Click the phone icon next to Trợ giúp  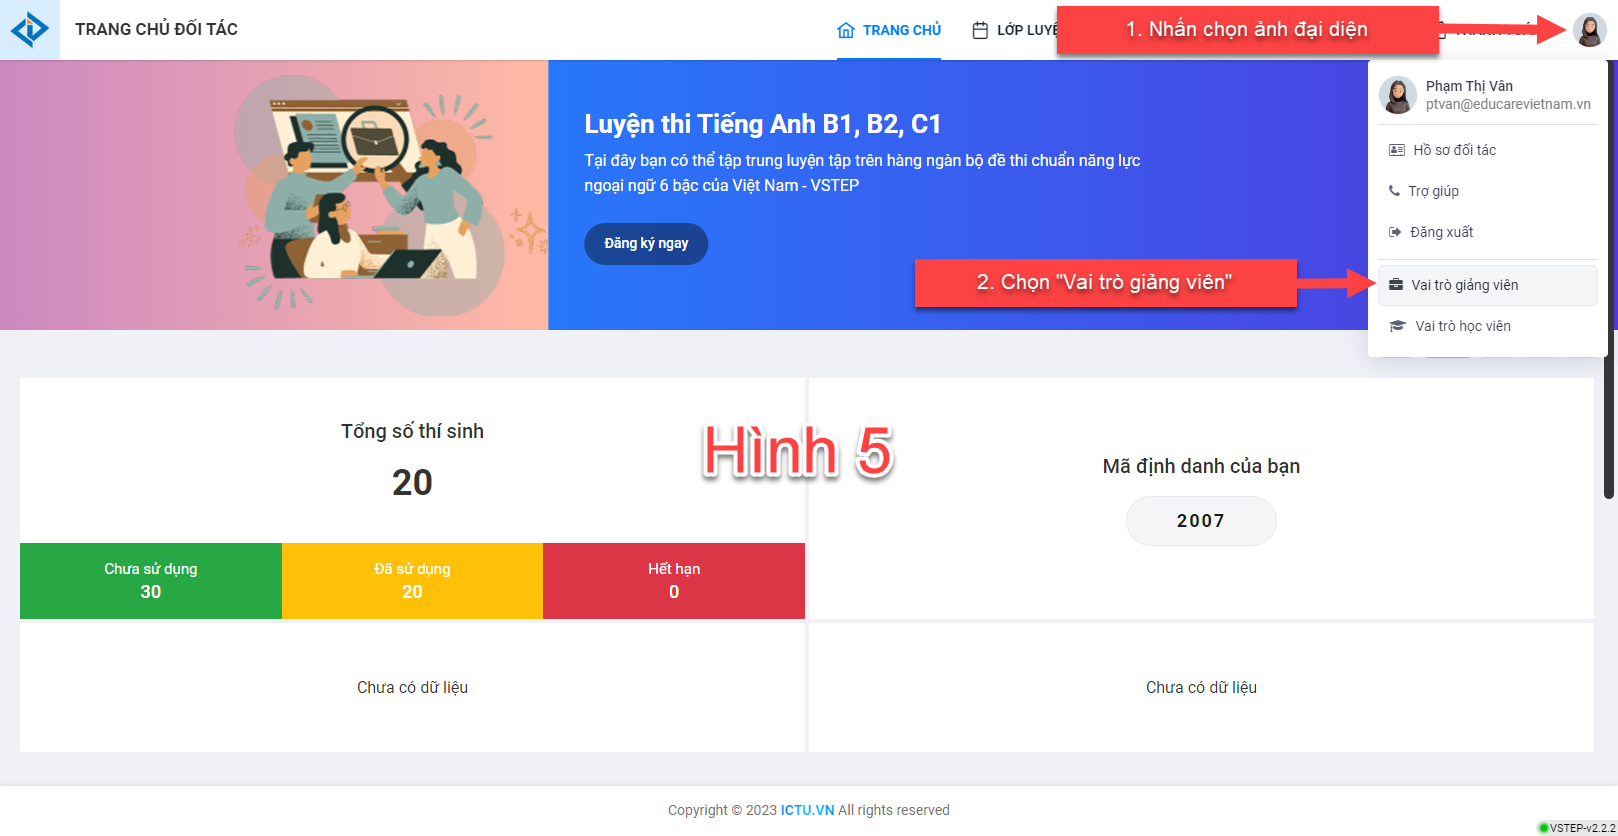tap(1394, 190)
